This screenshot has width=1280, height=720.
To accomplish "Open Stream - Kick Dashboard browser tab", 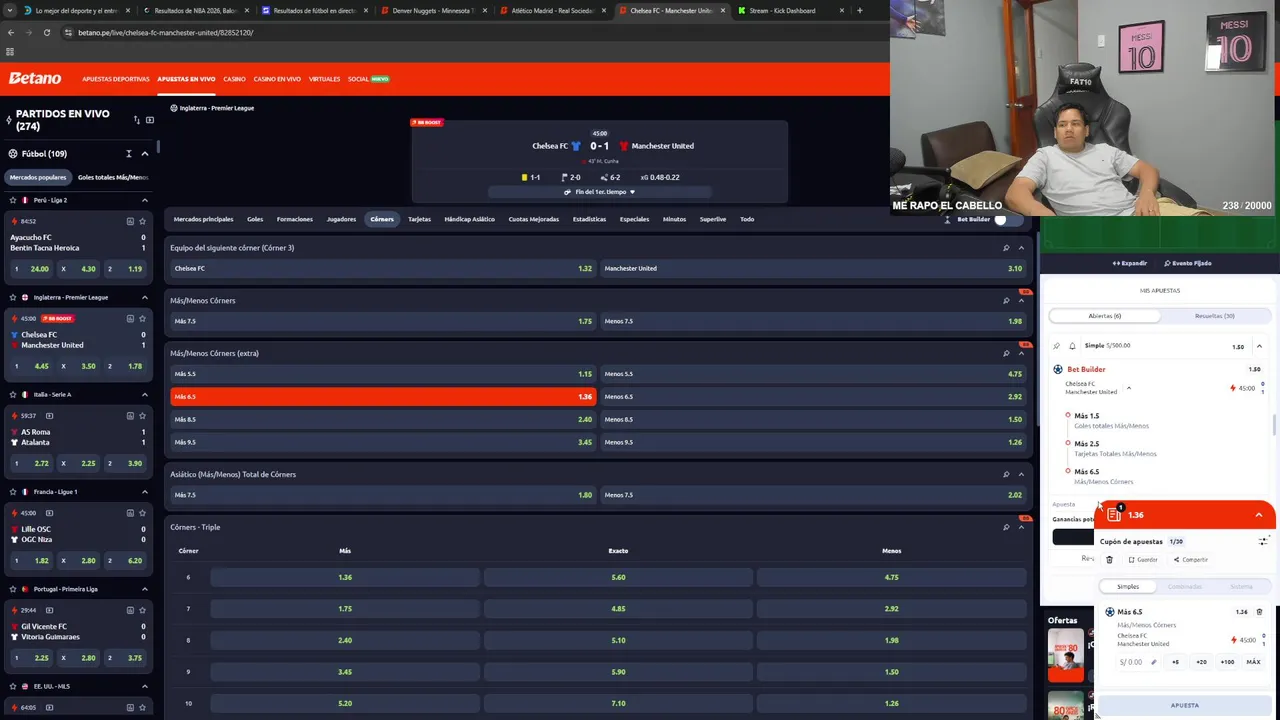I will [790, 11].
